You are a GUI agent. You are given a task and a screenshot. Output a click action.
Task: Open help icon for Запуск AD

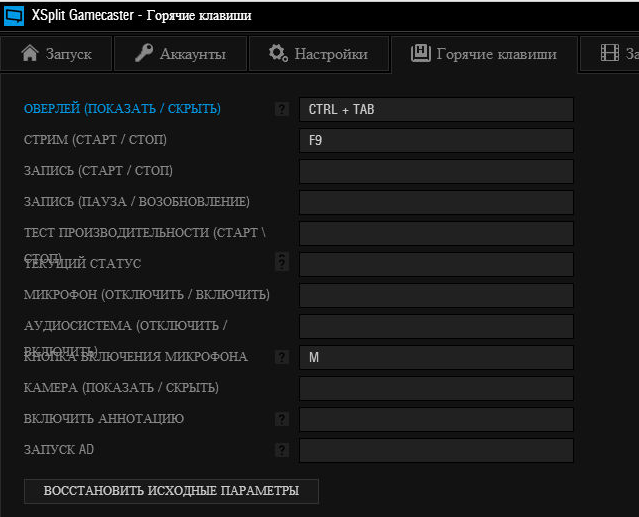pos(282,450)
